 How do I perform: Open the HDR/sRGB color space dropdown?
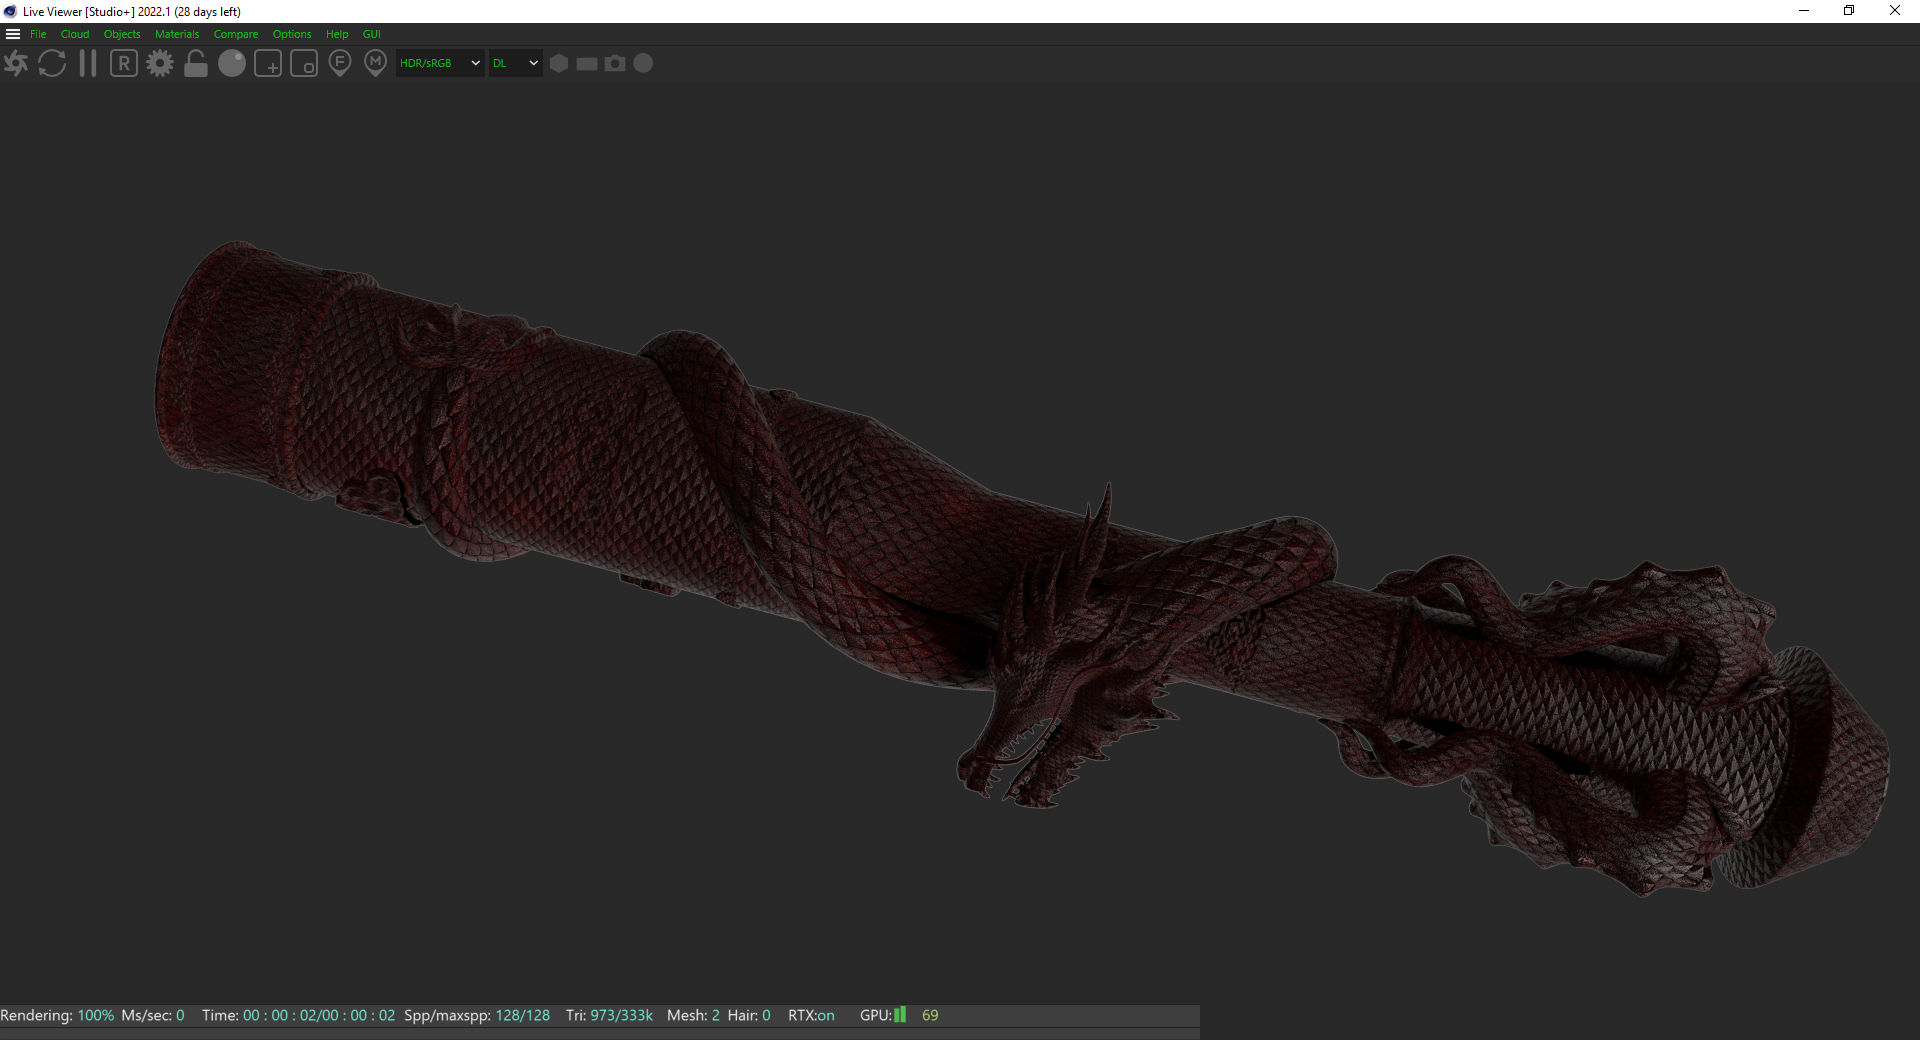pyautogui.click(x=440, y=64)
